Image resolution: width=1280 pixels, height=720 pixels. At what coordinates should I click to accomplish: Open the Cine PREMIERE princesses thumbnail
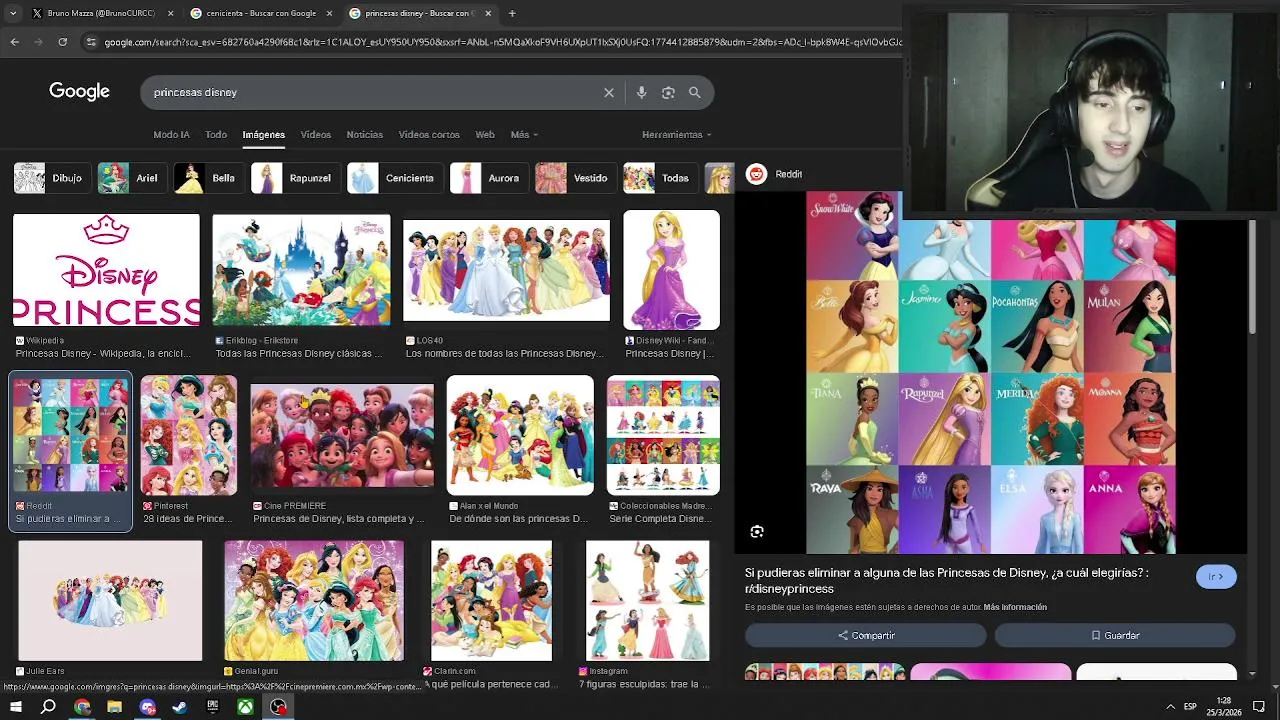[x=342, y=436]
